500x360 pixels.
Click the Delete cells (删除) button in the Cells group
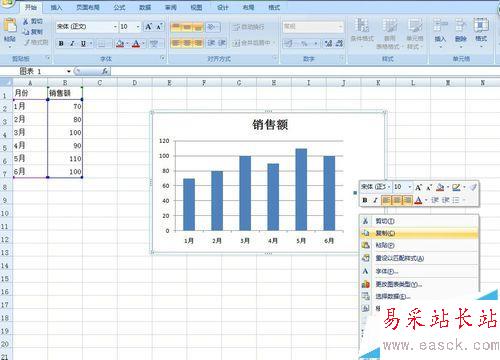(x=461, y=32)
